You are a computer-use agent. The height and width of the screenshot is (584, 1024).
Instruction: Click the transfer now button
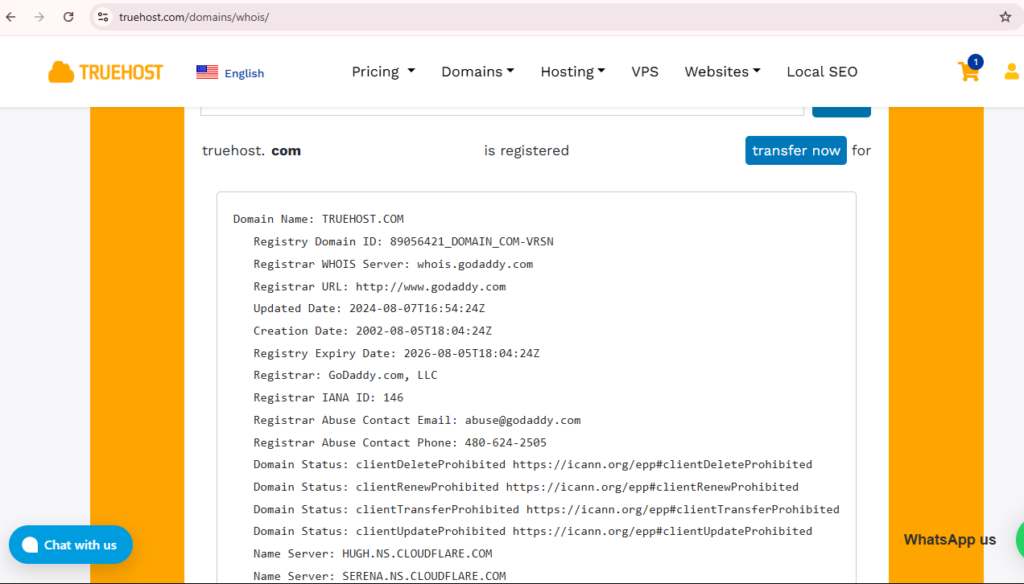(x=795, y=150)
